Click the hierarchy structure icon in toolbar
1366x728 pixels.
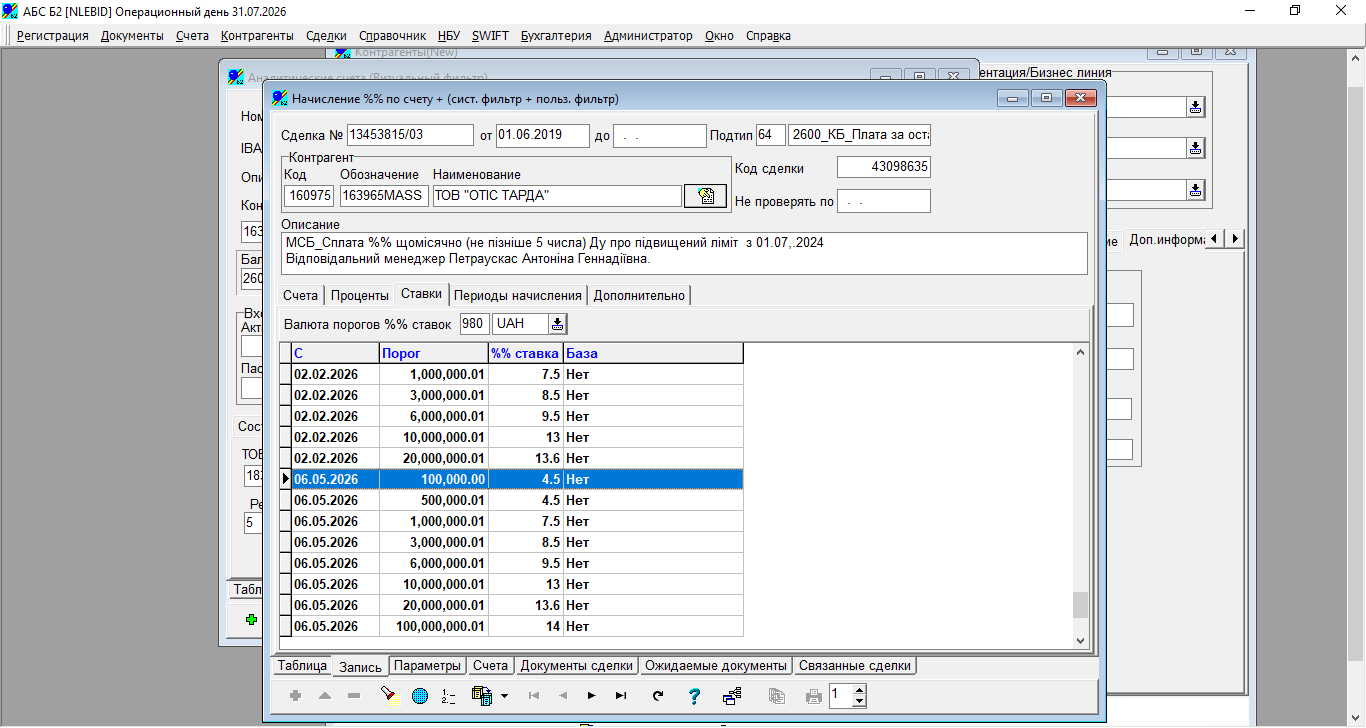click(732, 695)
